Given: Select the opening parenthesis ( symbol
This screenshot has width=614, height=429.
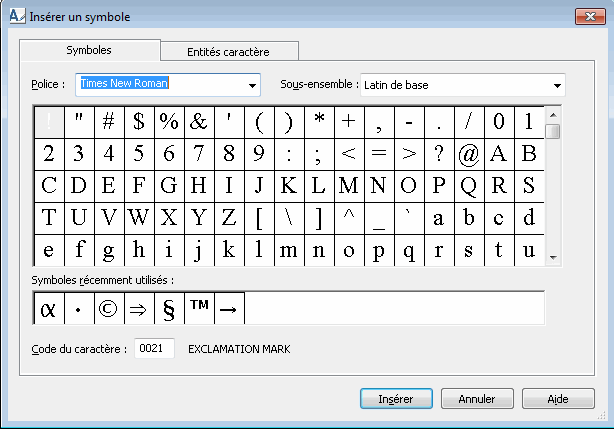Looking at the screenshot, I should click(259, 122).
